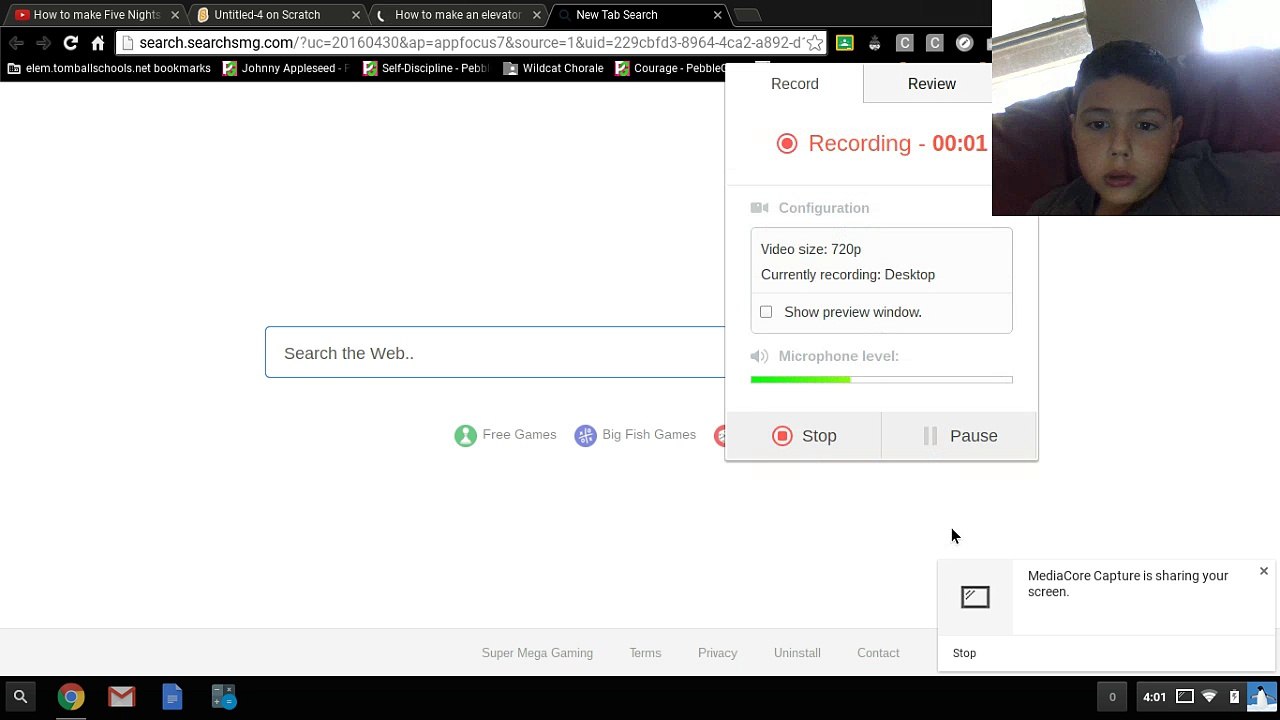The image size is (1280, 720).
Task: Open the notification counter showing 0
Action: (1112, 697)
